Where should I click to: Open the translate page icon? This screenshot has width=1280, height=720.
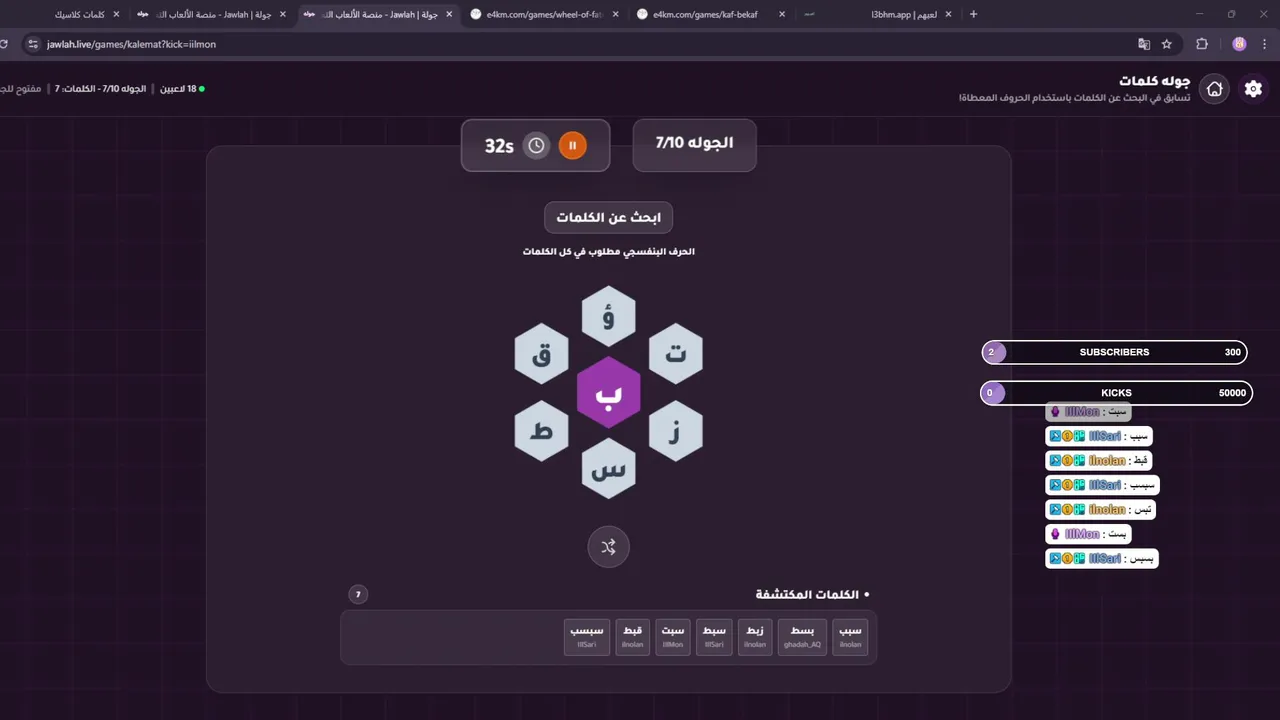[1144, 44]
